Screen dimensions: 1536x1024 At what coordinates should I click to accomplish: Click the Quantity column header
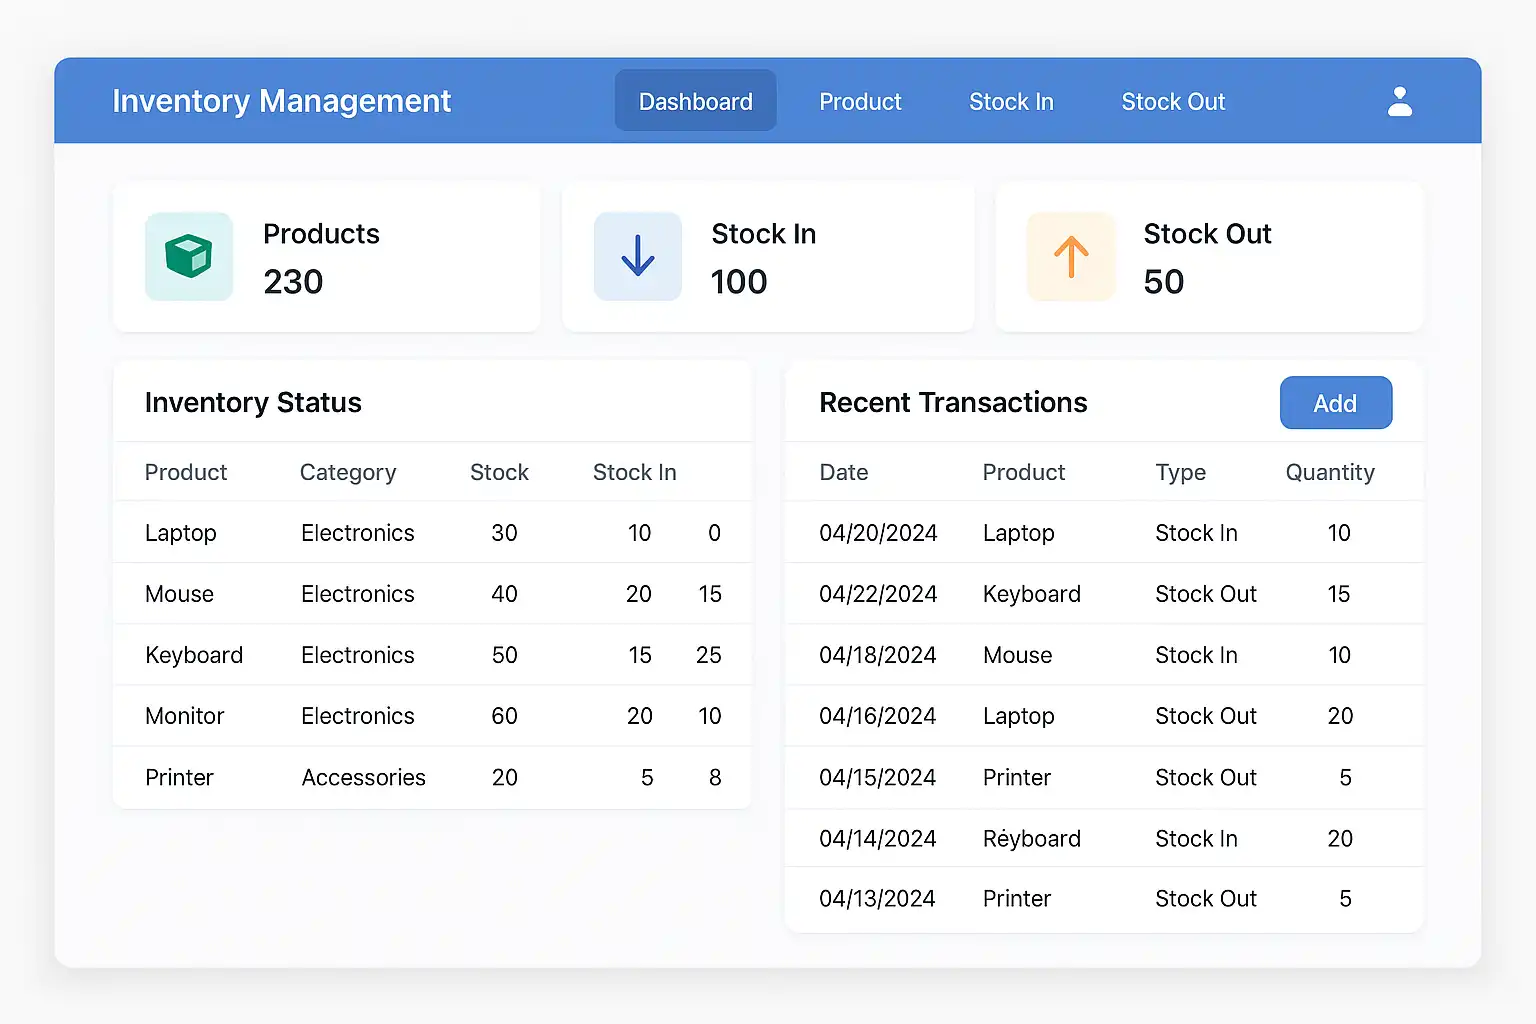pos(1330,472)
